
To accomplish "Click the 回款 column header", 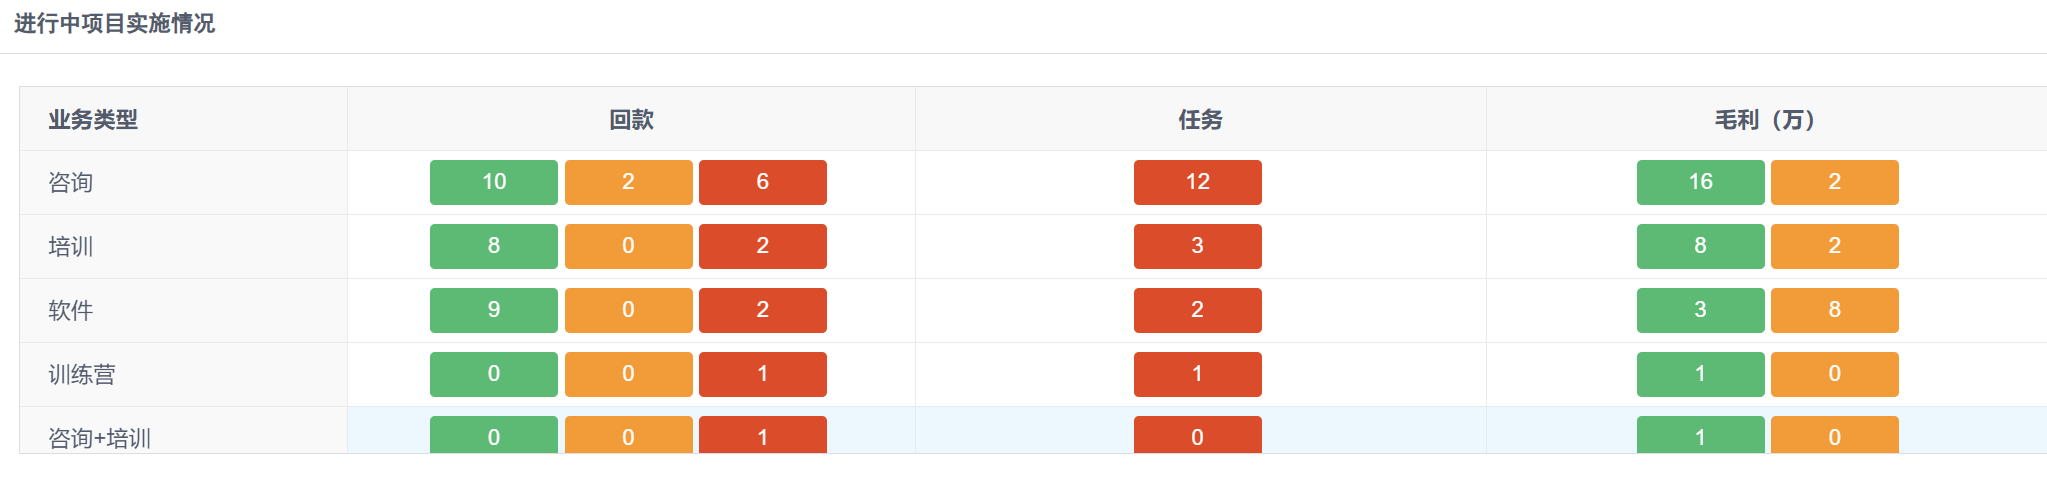I will (x=632, y=119).
